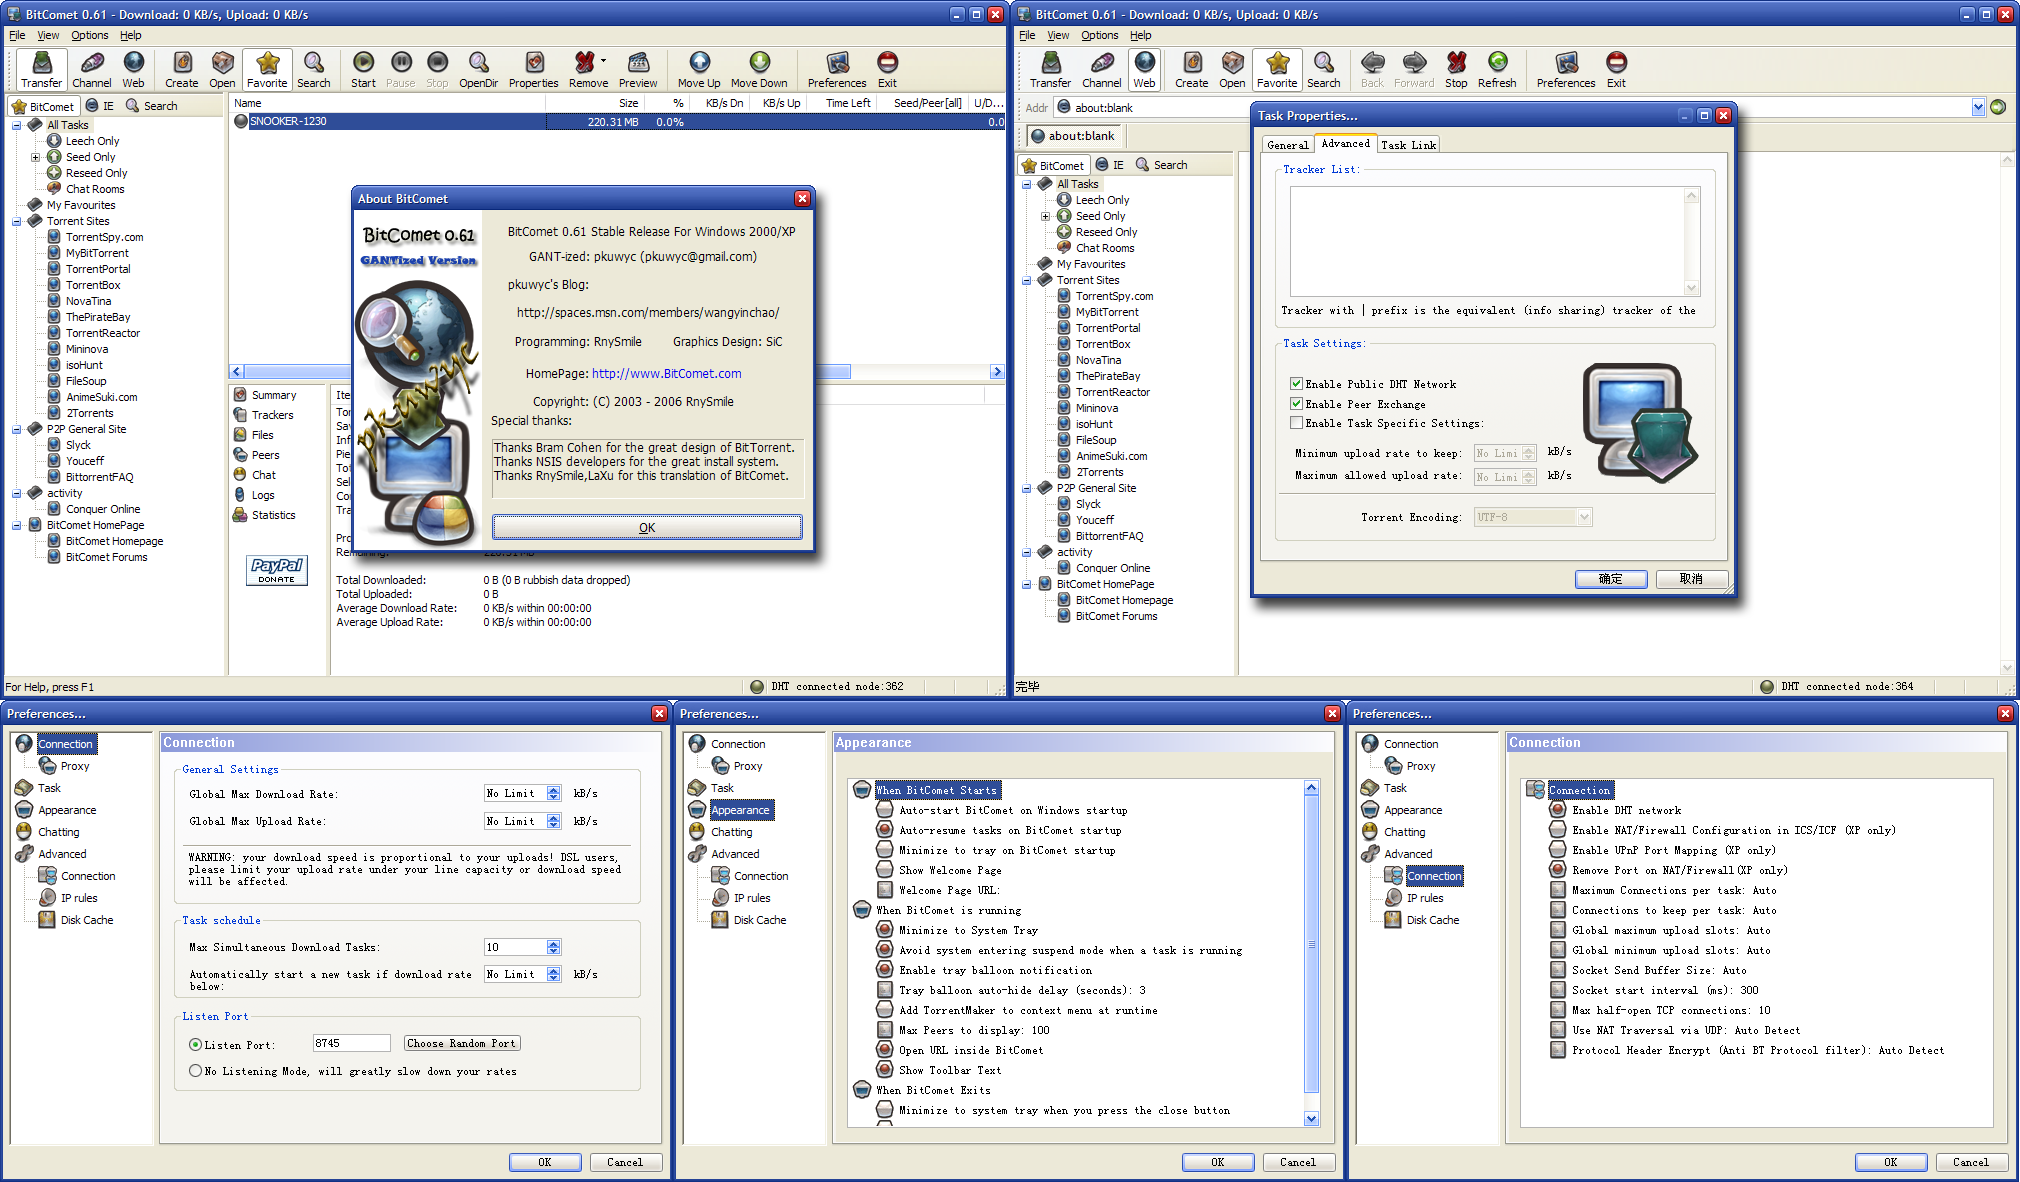The height and width of the screenshot is (1182, 2020).
Task: Open Preferences in left window toolbar
Action: (837, 69)
